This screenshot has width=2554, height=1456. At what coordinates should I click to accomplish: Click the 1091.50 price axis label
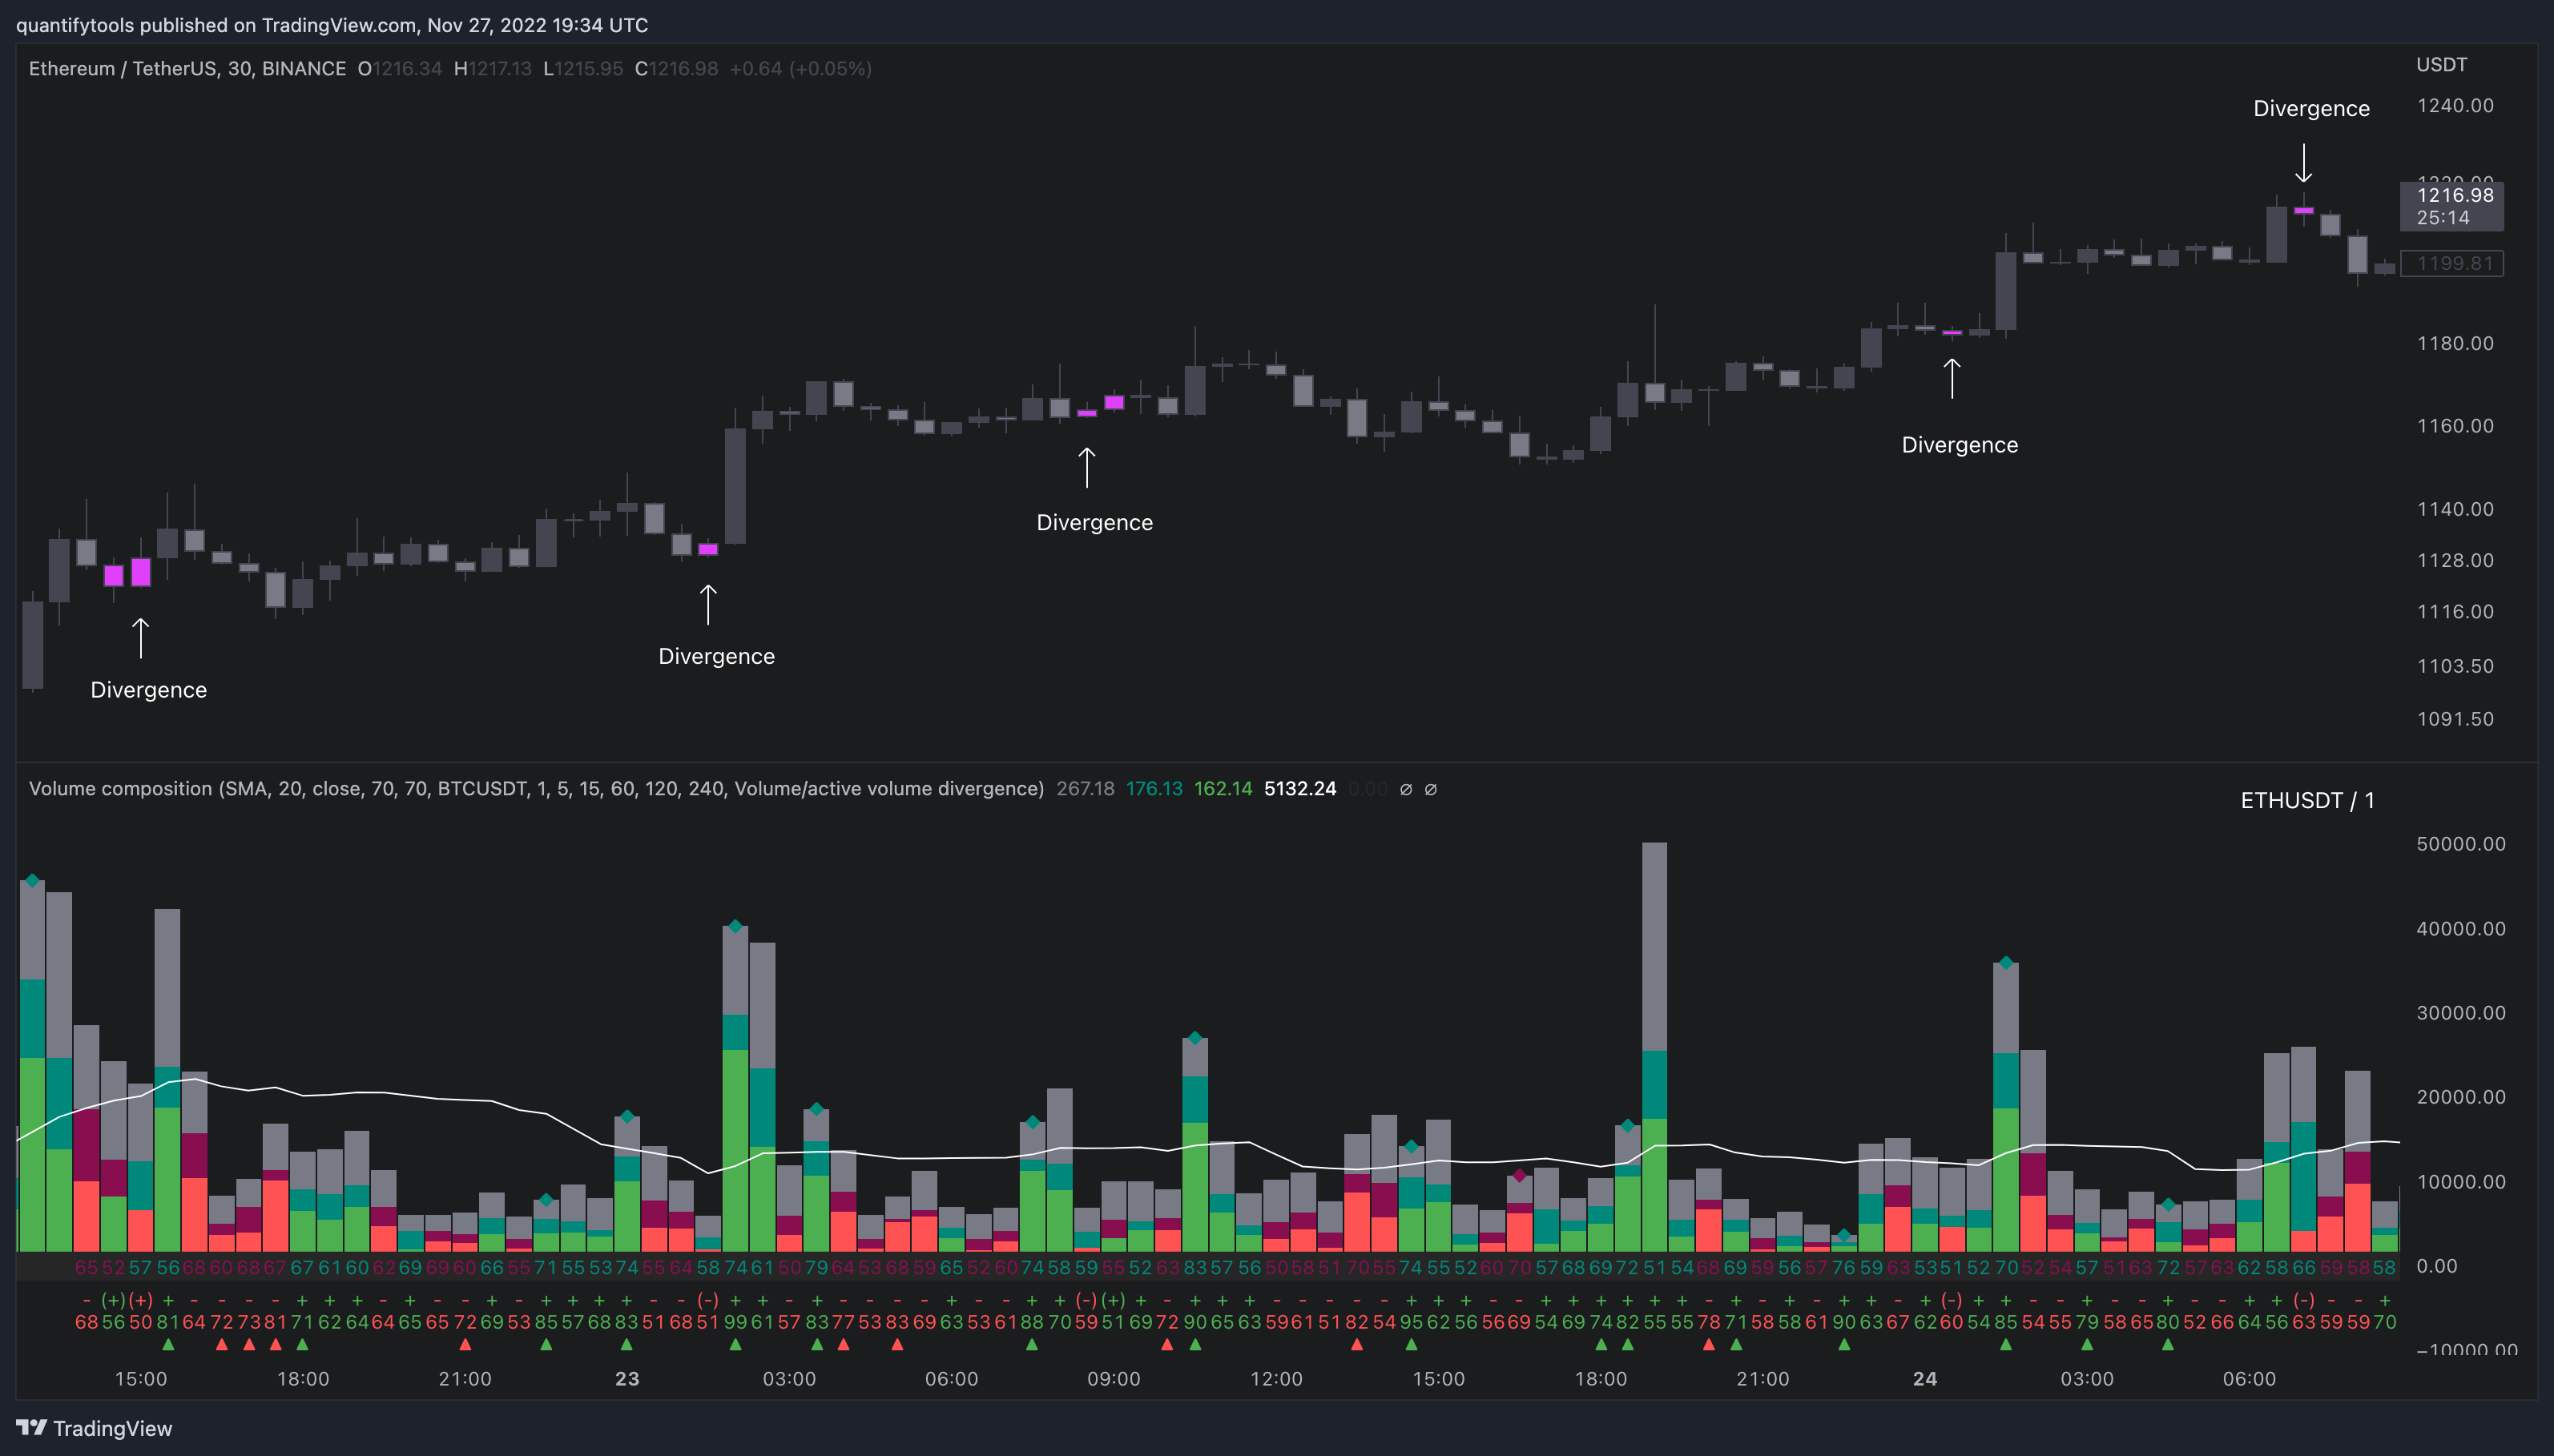pos(2454,719)
